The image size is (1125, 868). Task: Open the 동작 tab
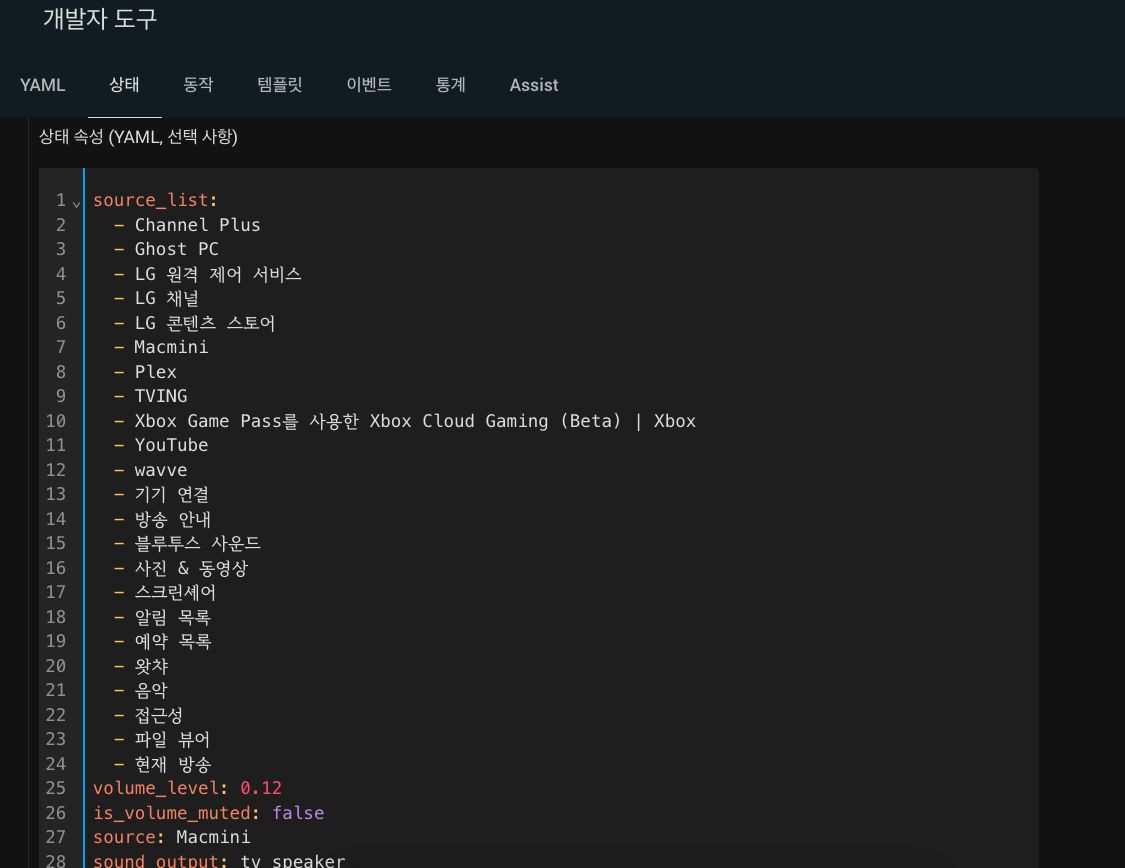(x=198, y=85)
